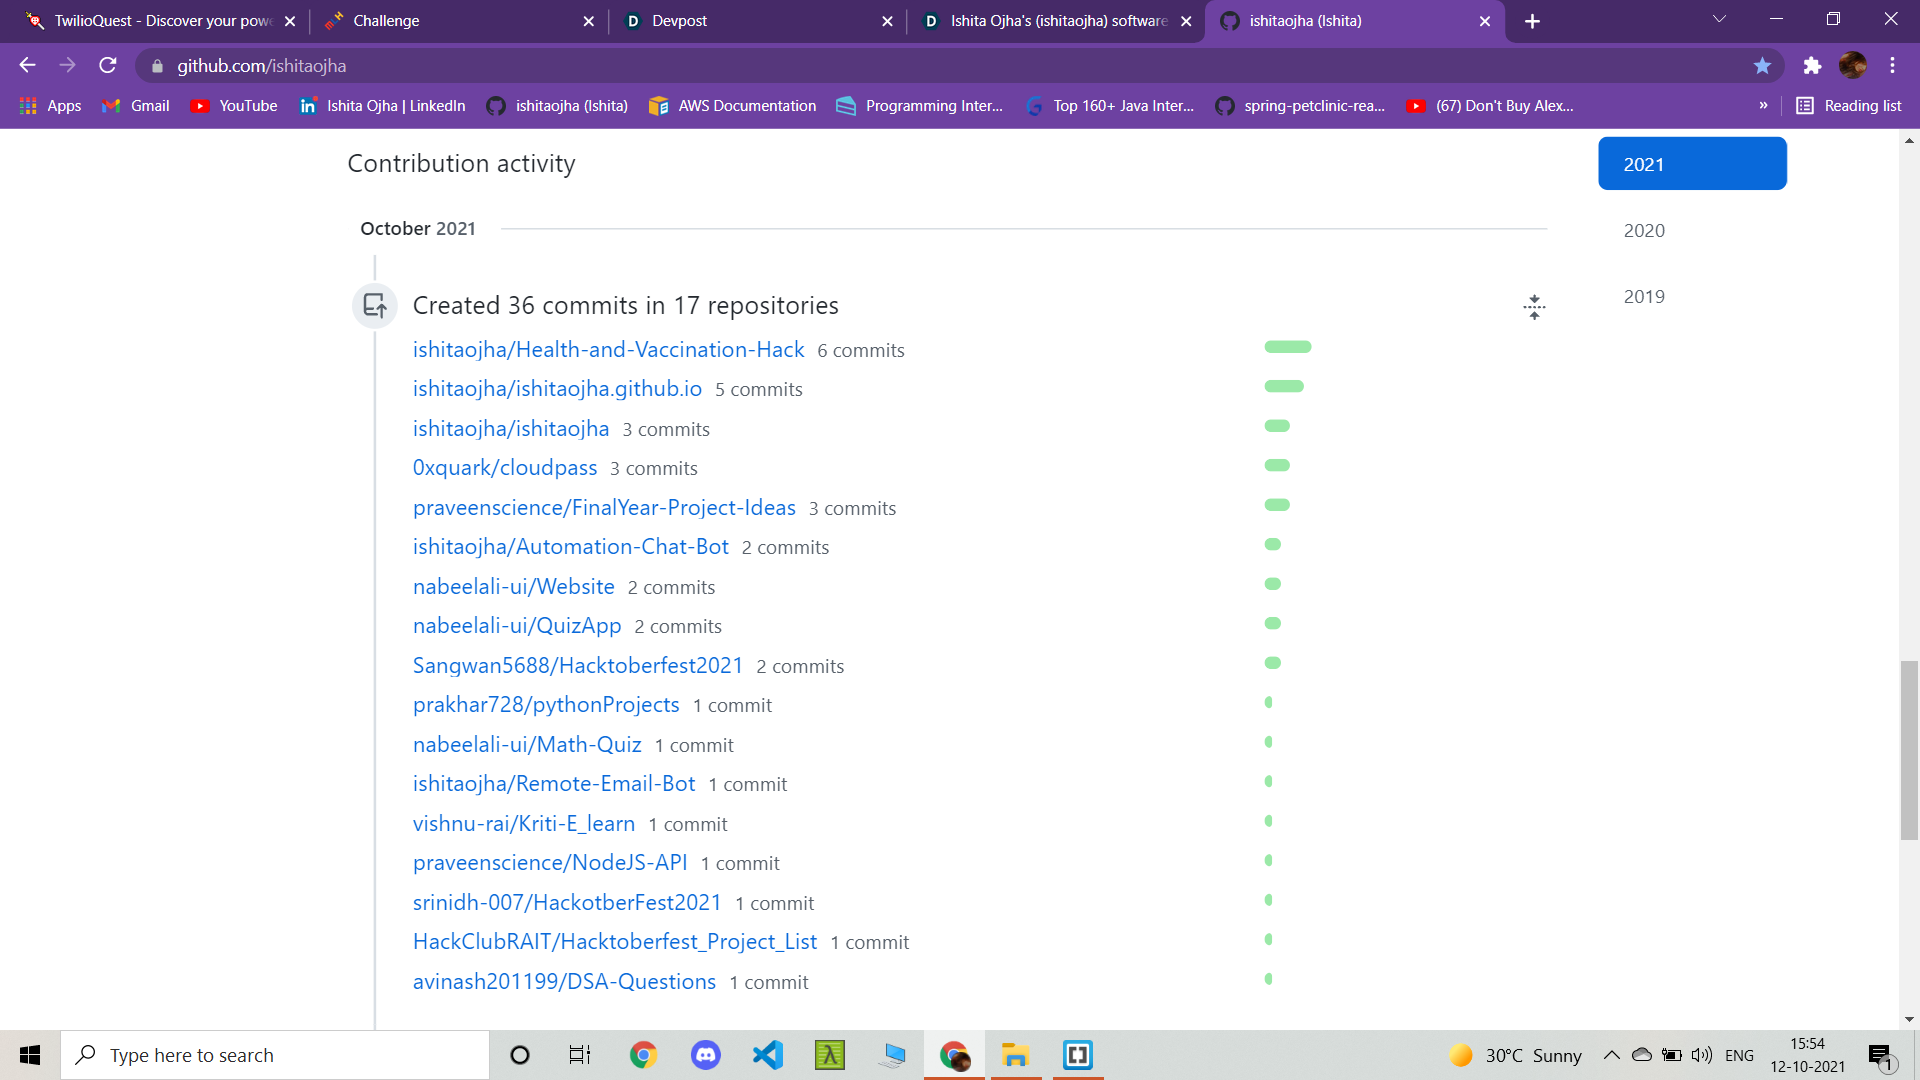Open the Reading list panel
Image resolution: width=1920 pixels, height=1080 pixels.
click(x=1849, y=106)
